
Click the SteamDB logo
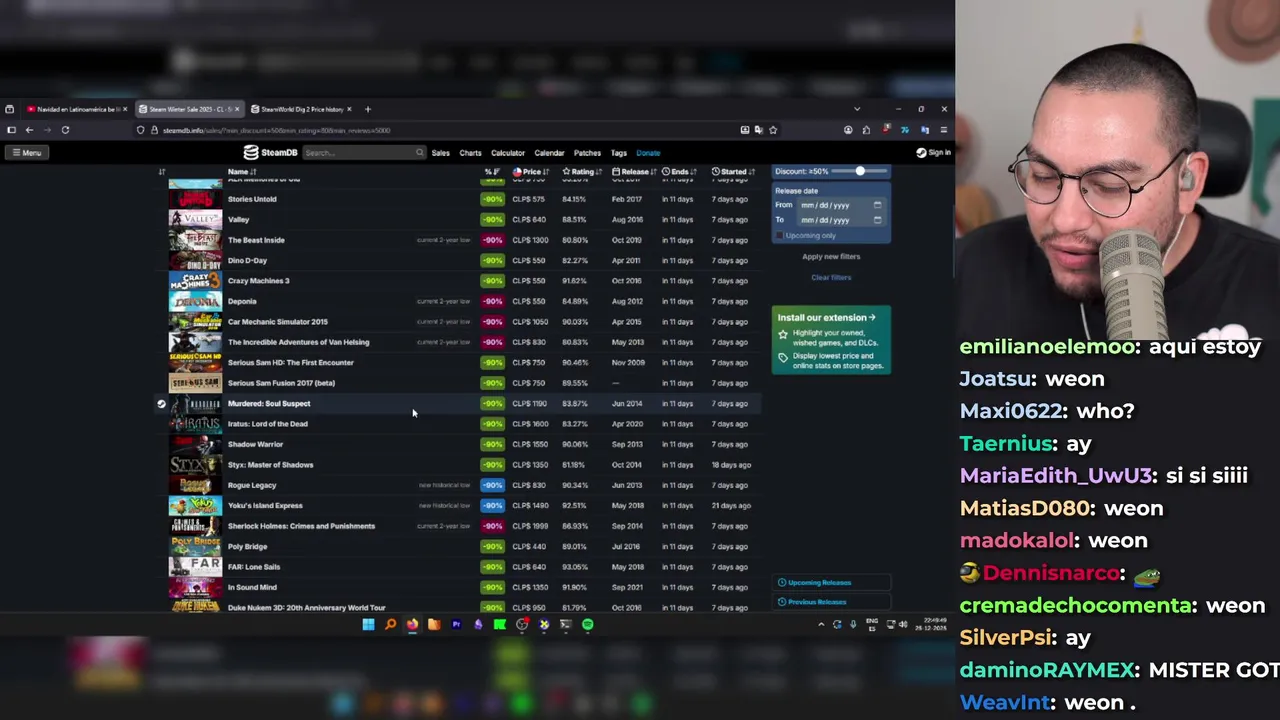[x=271, y=153]
